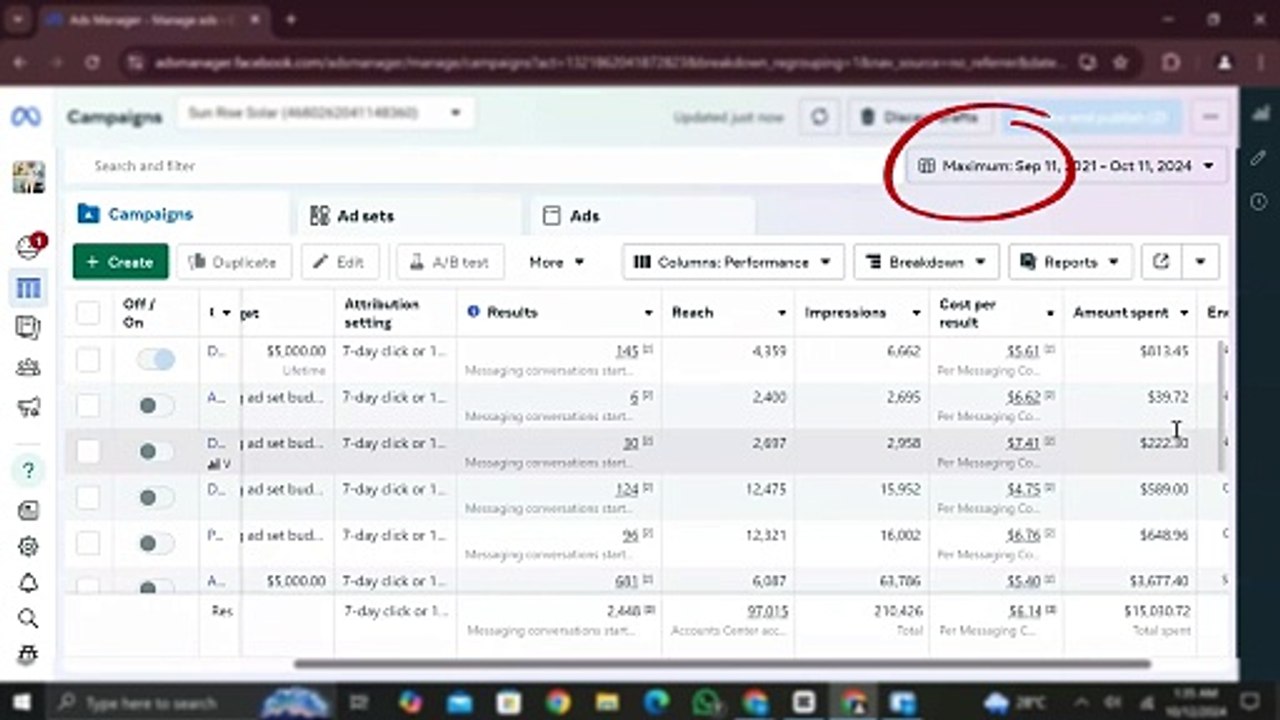The height and width of the screenshot is (720, 1280).
Task: Select the Campaigns table icon in sidebar
Action: [28, 289]
